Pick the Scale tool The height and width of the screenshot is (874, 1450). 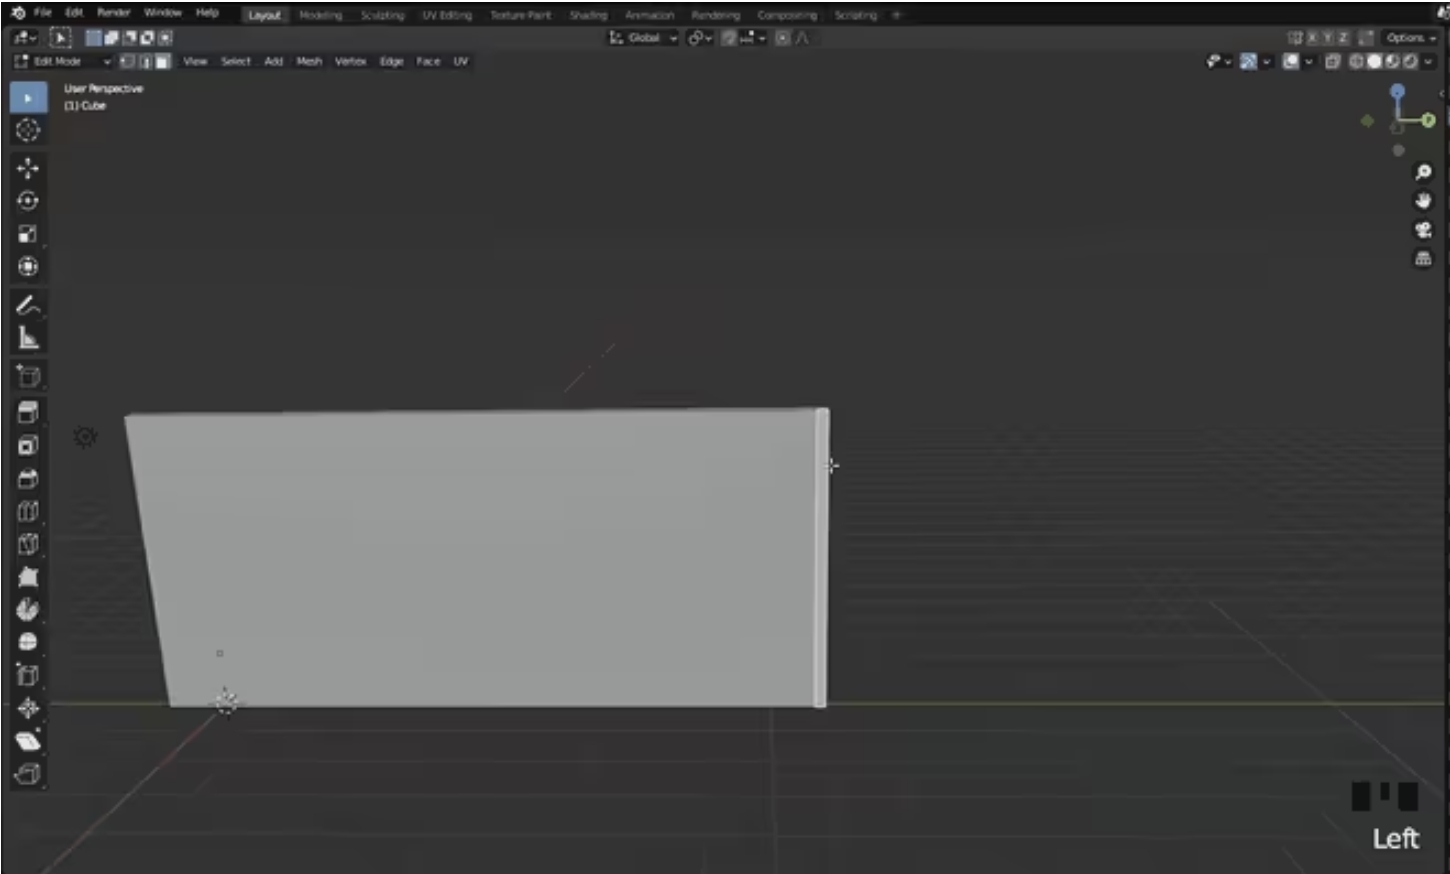point(28,234)
